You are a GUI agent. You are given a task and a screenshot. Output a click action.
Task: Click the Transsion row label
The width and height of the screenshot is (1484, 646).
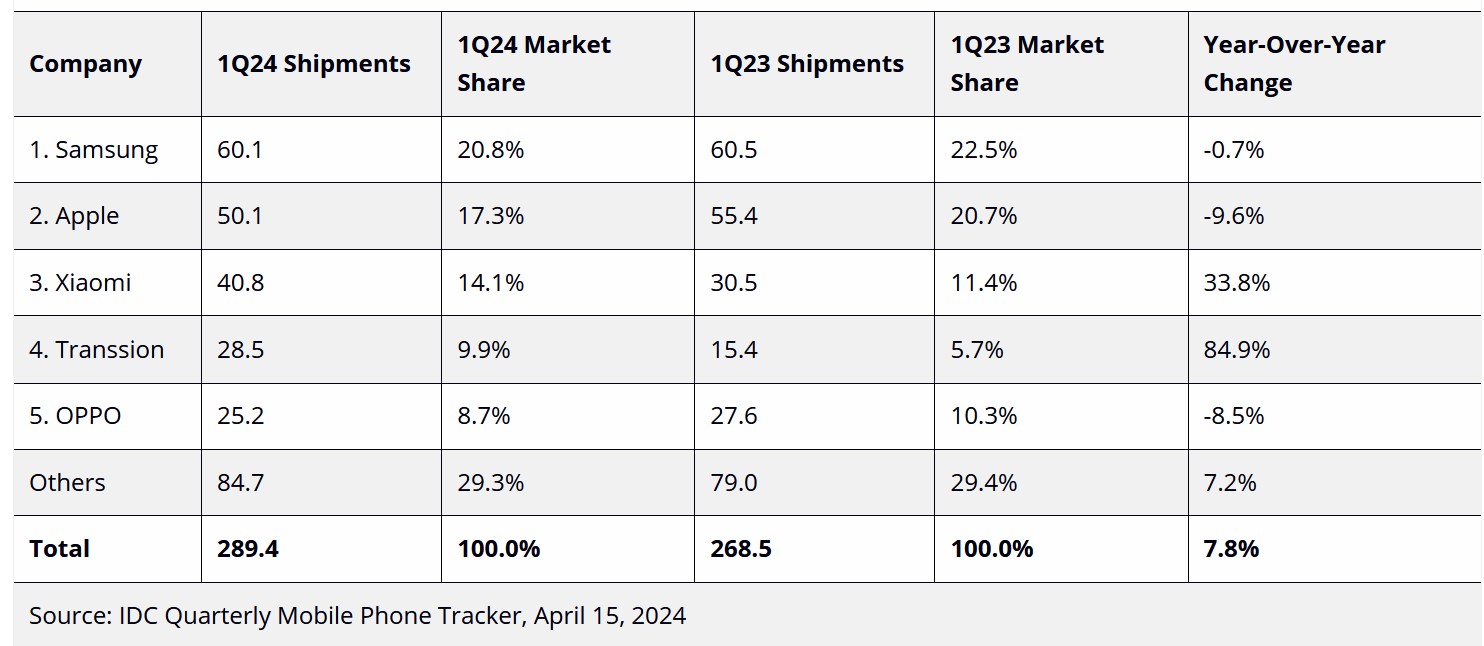[96, 350]
